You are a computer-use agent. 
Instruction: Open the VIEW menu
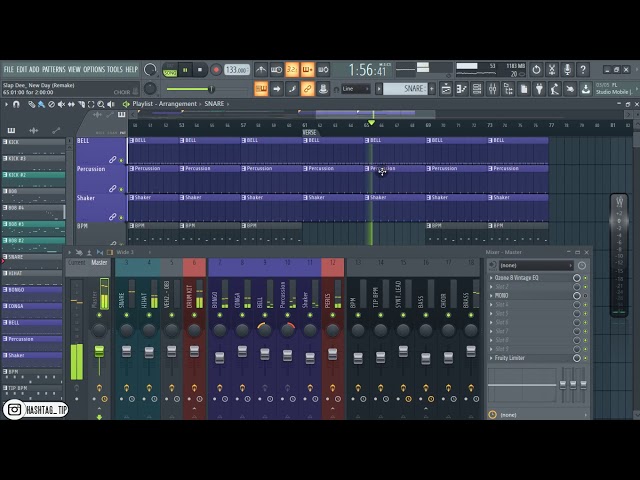[74, 69]
